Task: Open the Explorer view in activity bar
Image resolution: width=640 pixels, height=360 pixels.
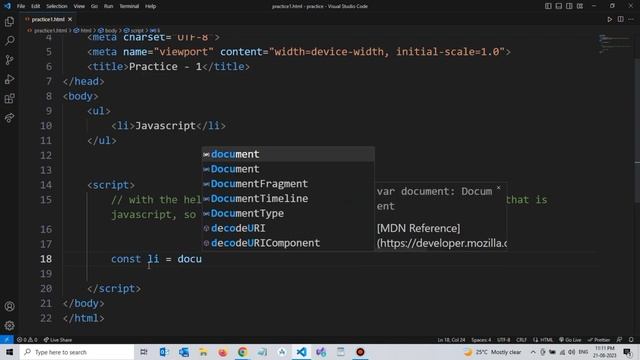Action: tap(9, 22)
